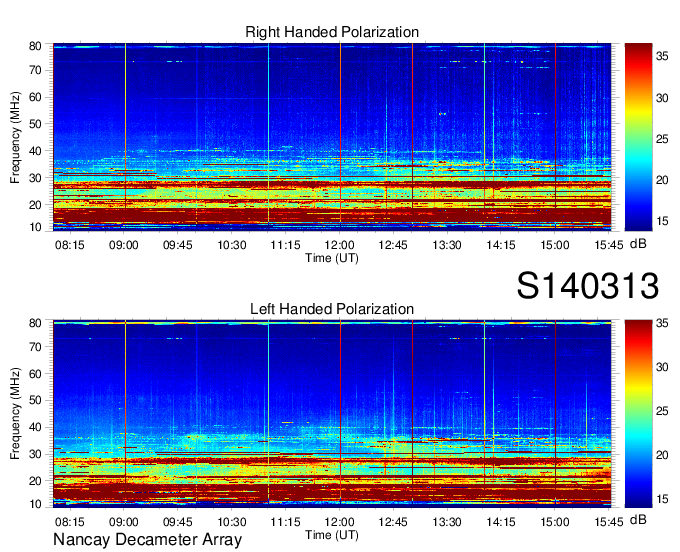
Task: Click the top plot's 'Frequency (MHz)' axis label
Action: click(15, 137)
